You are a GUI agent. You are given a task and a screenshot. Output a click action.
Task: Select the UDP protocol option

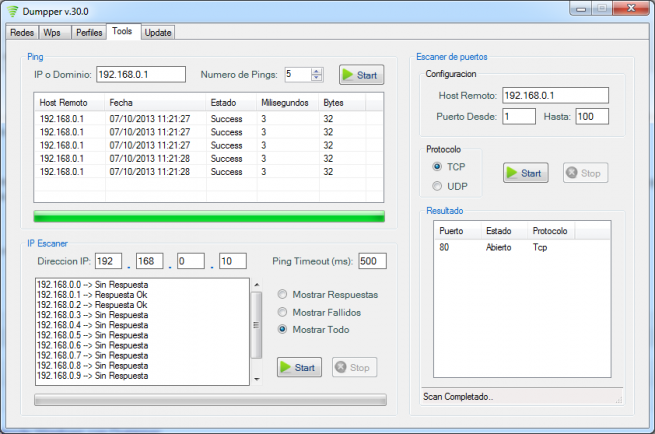(x=437, y=186)
